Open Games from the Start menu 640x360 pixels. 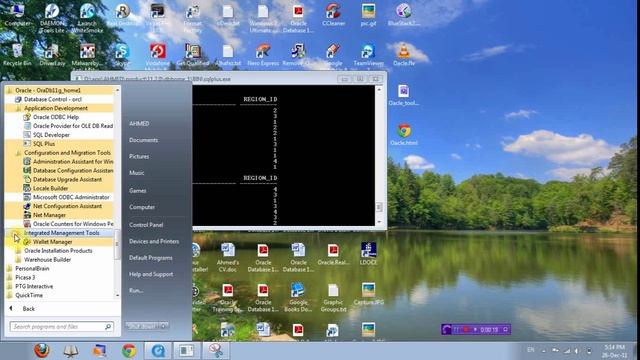(138, 191)
